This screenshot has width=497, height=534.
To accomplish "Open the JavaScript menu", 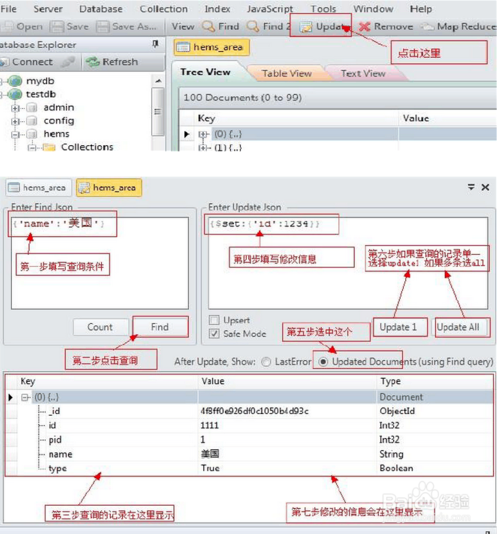I will (x=270, y=9).
